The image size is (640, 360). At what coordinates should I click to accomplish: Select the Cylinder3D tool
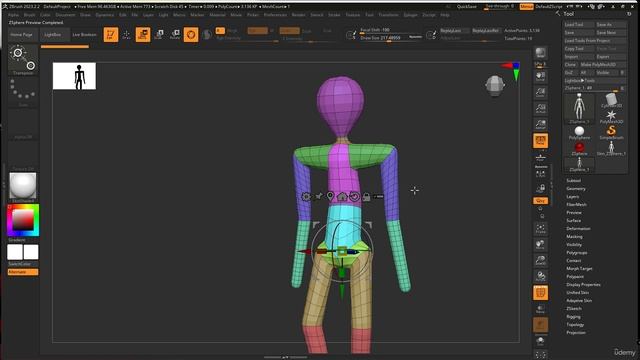[x=611, y=100]
